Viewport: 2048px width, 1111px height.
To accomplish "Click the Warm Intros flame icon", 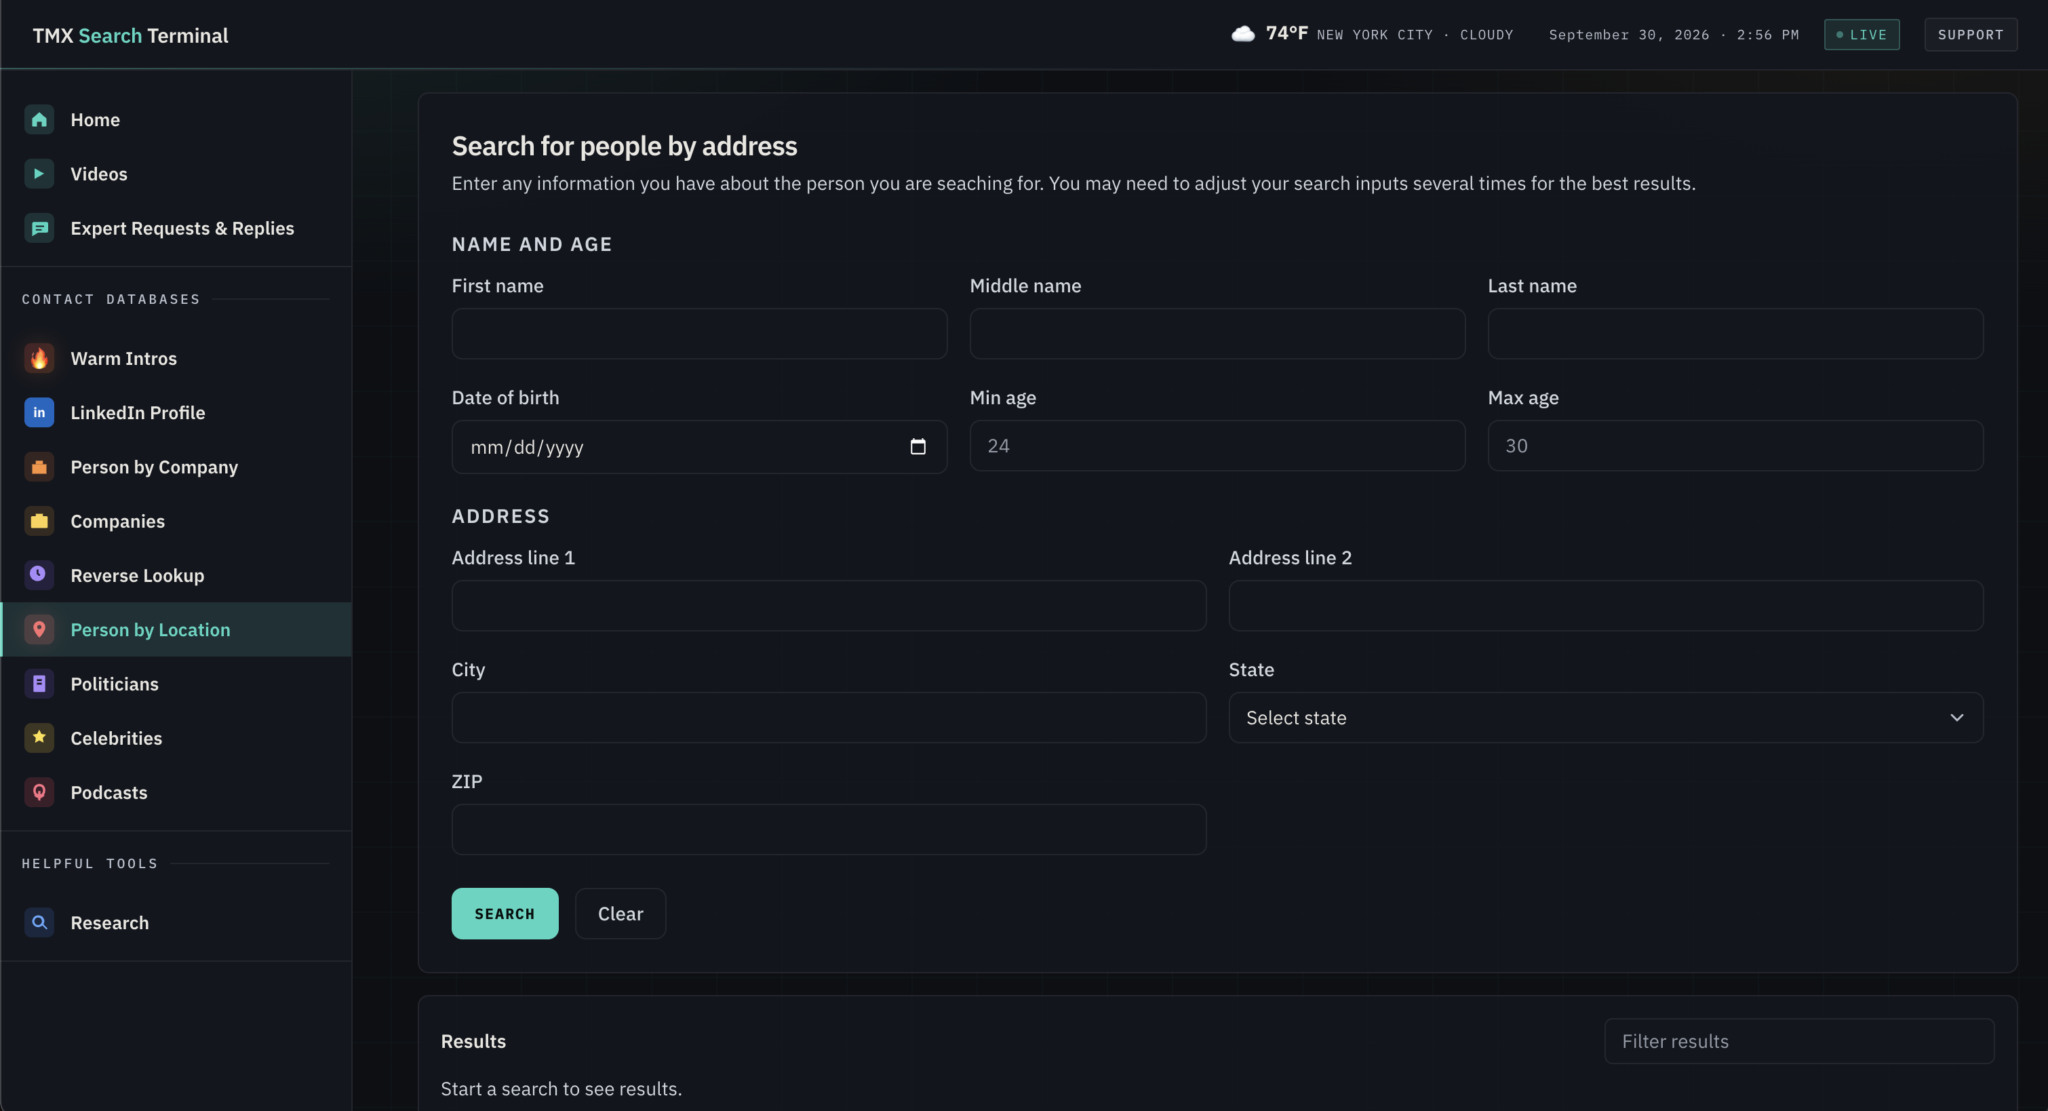I will pyautogui.click(x=39, y=358).
